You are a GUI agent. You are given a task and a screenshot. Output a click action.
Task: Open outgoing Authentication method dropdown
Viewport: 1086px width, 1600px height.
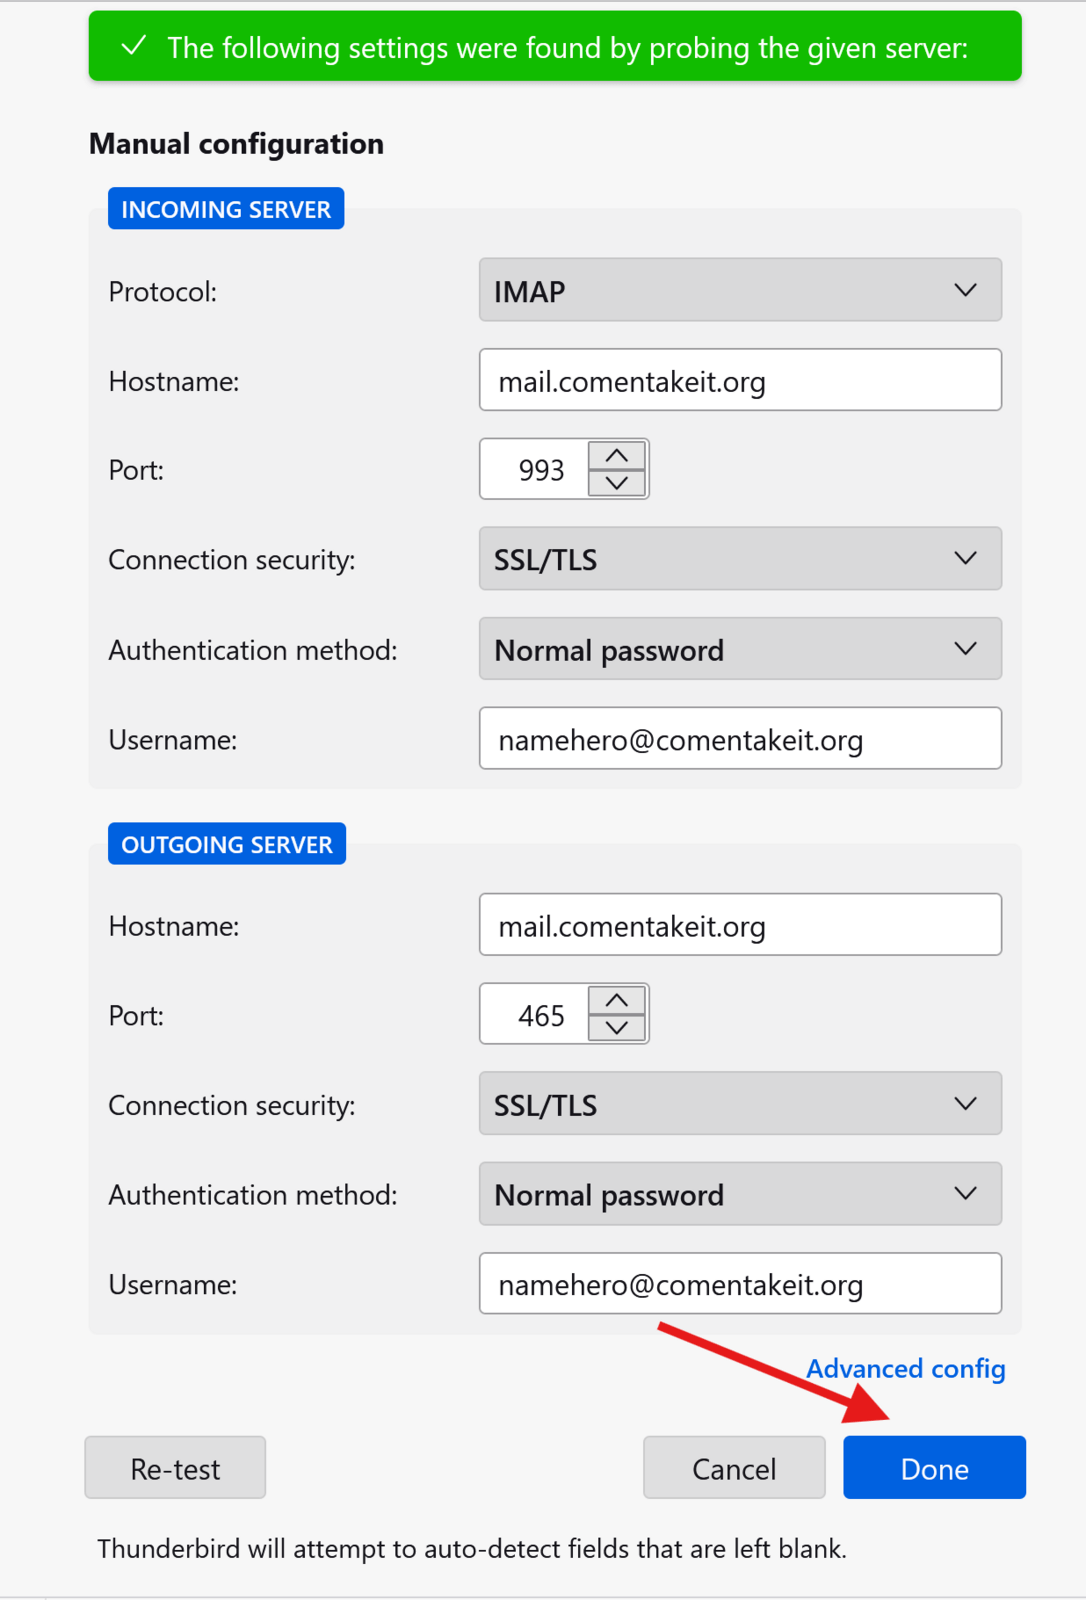740,1194
